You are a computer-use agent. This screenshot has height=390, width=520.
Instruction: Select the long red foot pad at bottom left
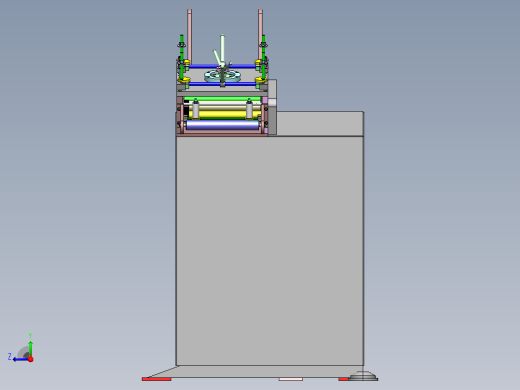coord(156,379)
